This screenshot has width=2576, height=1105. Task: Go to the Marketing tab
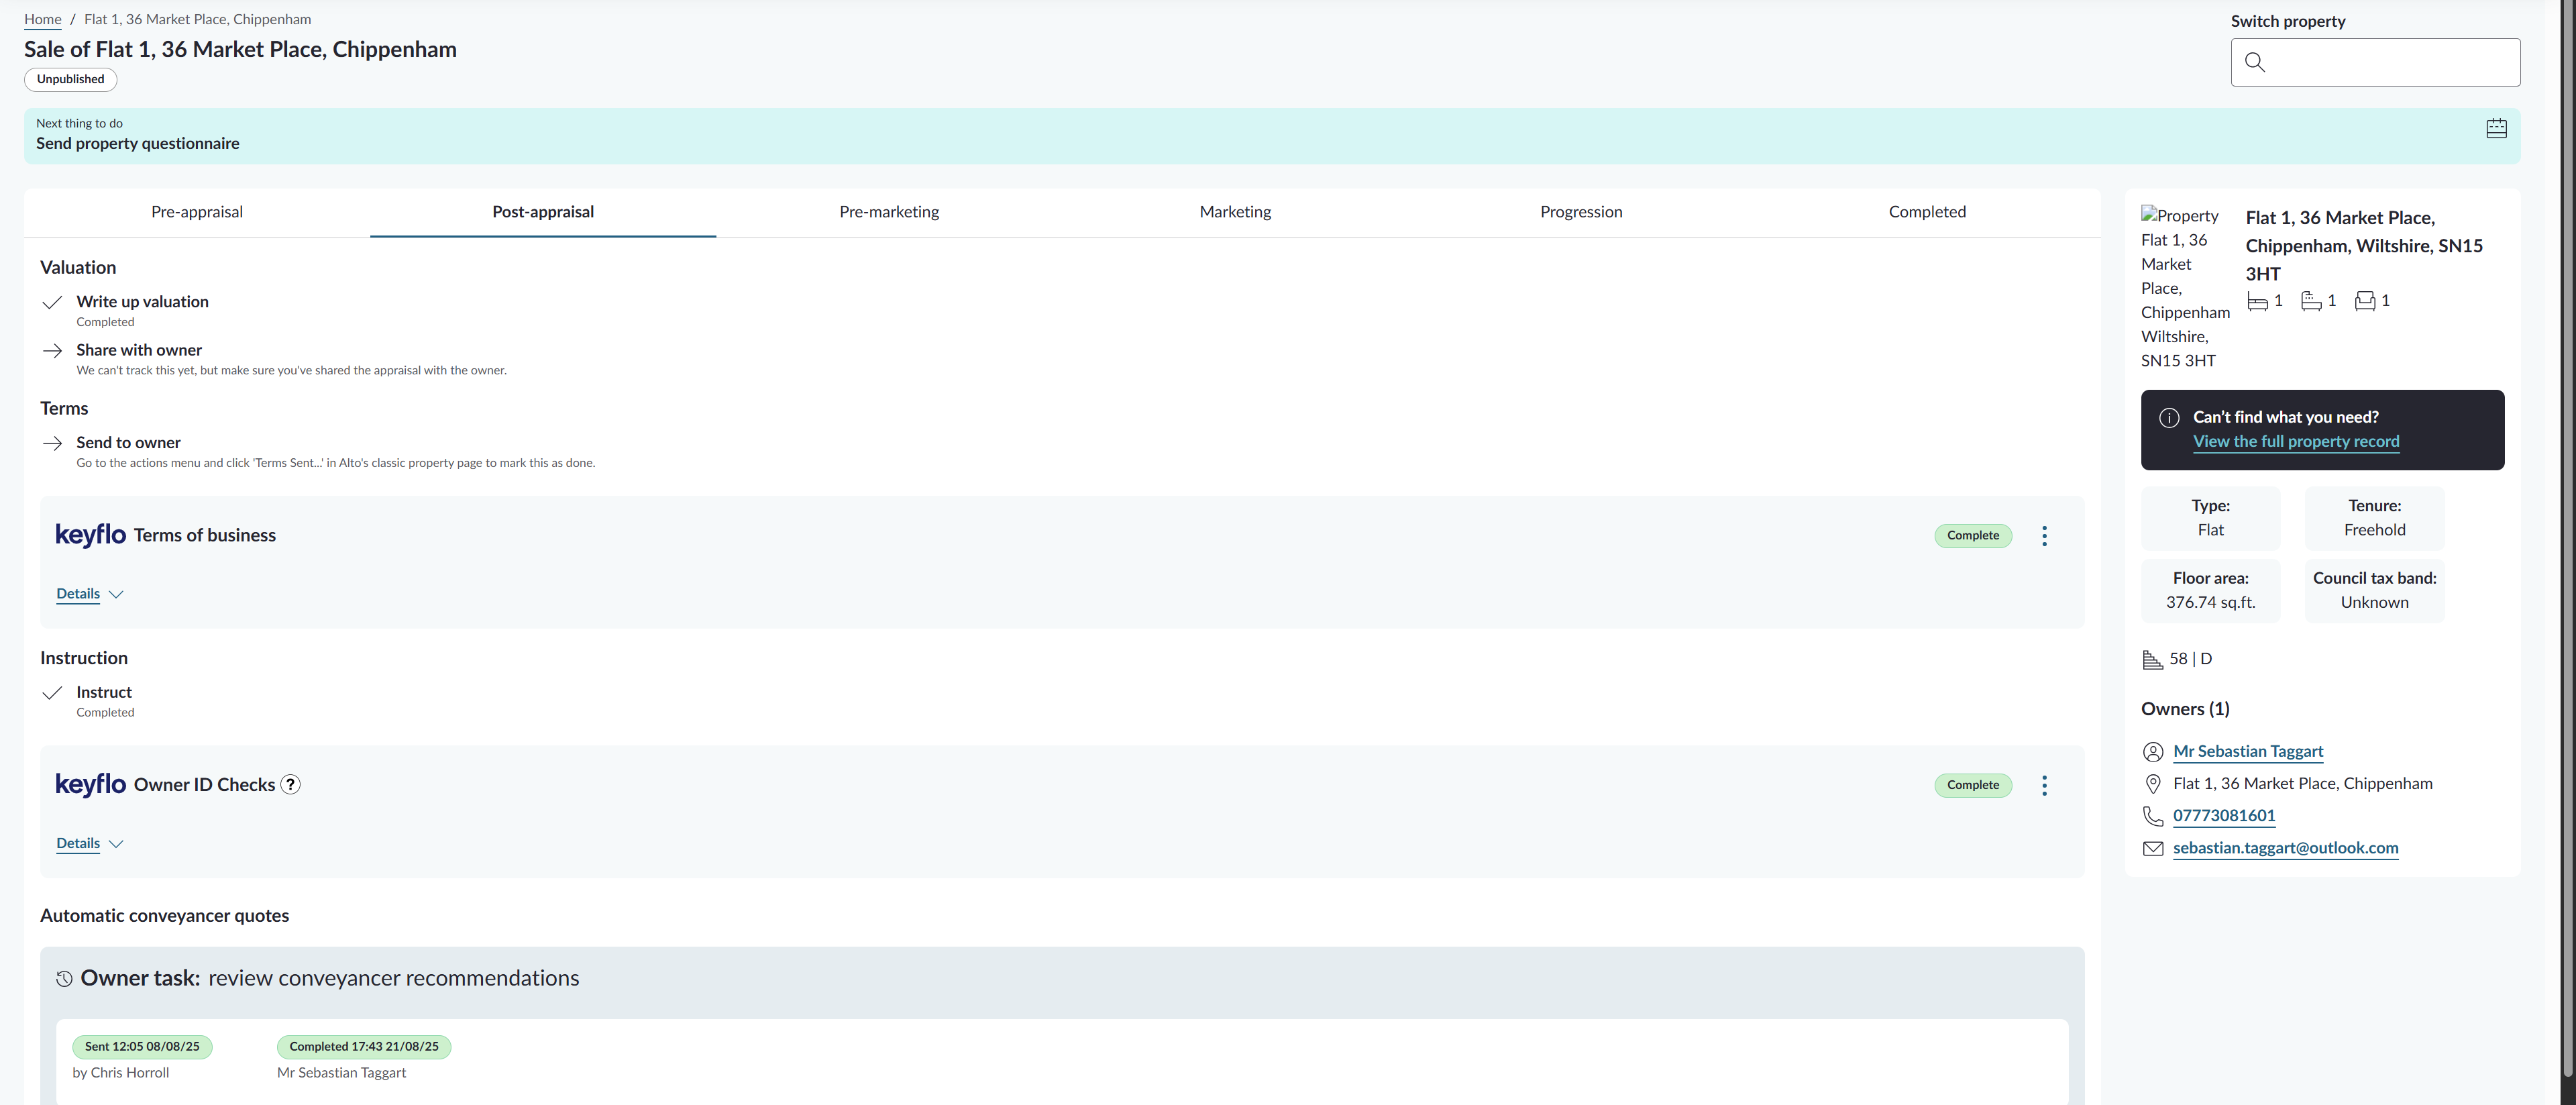click(1235, 212)
